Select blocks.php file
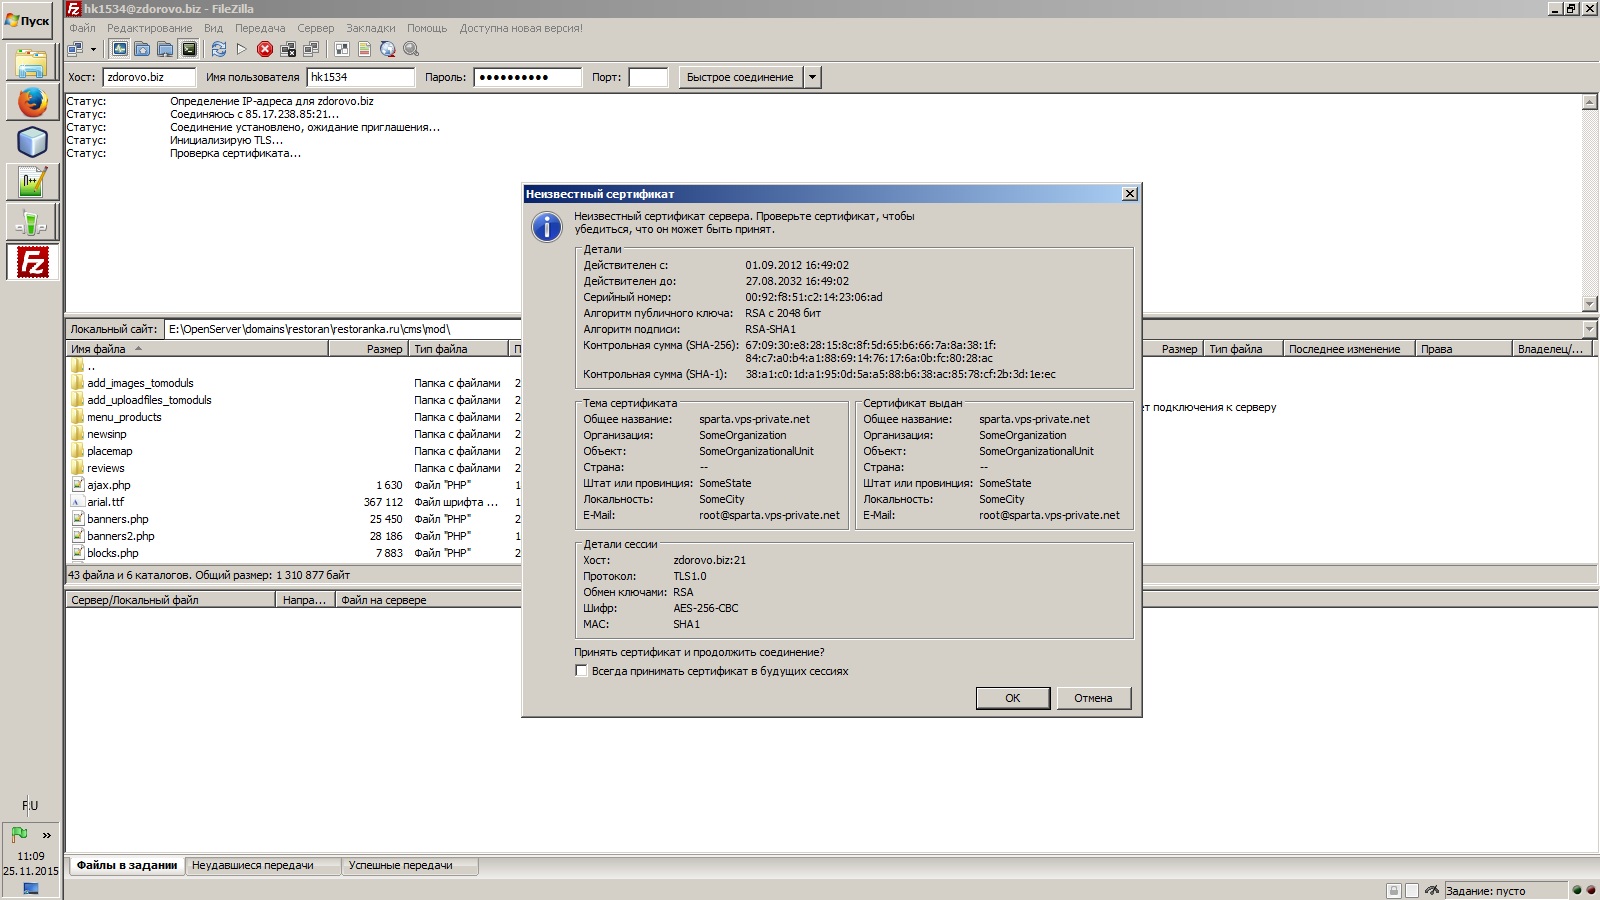The height and width of the screenshot is (900, 1600). tap(112, 553)
